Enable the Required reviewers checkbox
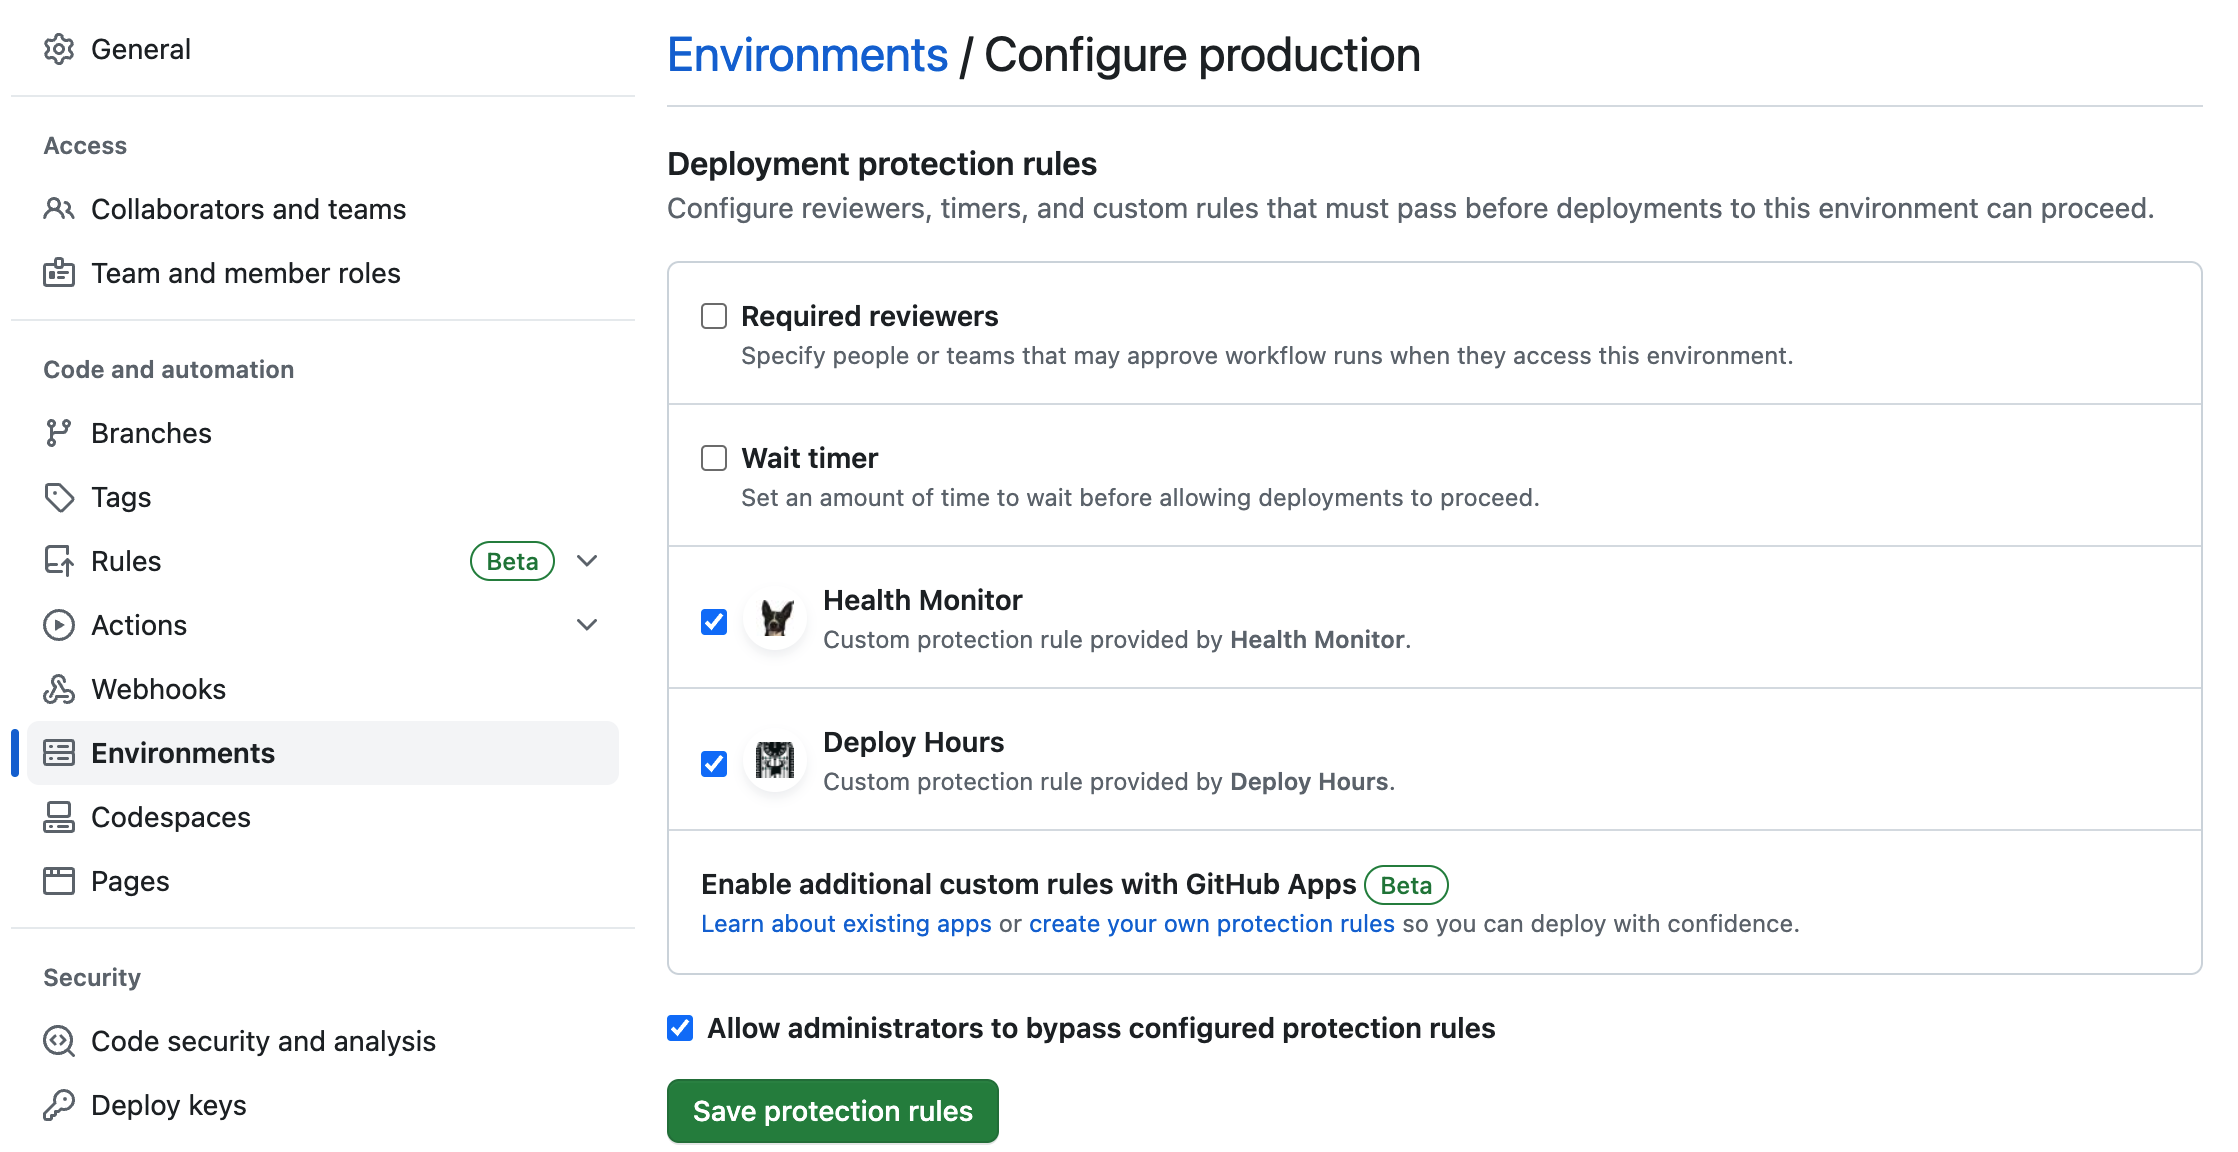The height and width of the screenshot is (1152, 2238). (713, 315)
